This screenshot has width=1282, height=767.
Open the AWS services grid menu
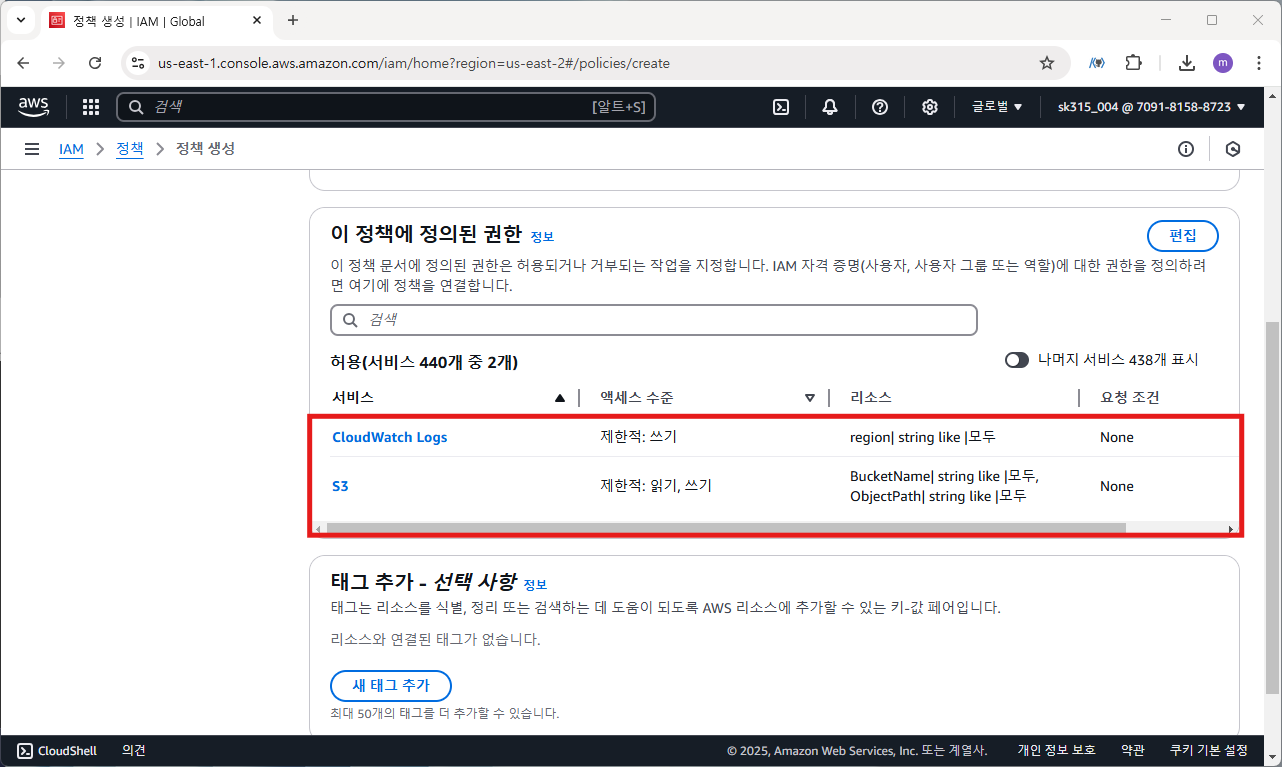point(91,107)
